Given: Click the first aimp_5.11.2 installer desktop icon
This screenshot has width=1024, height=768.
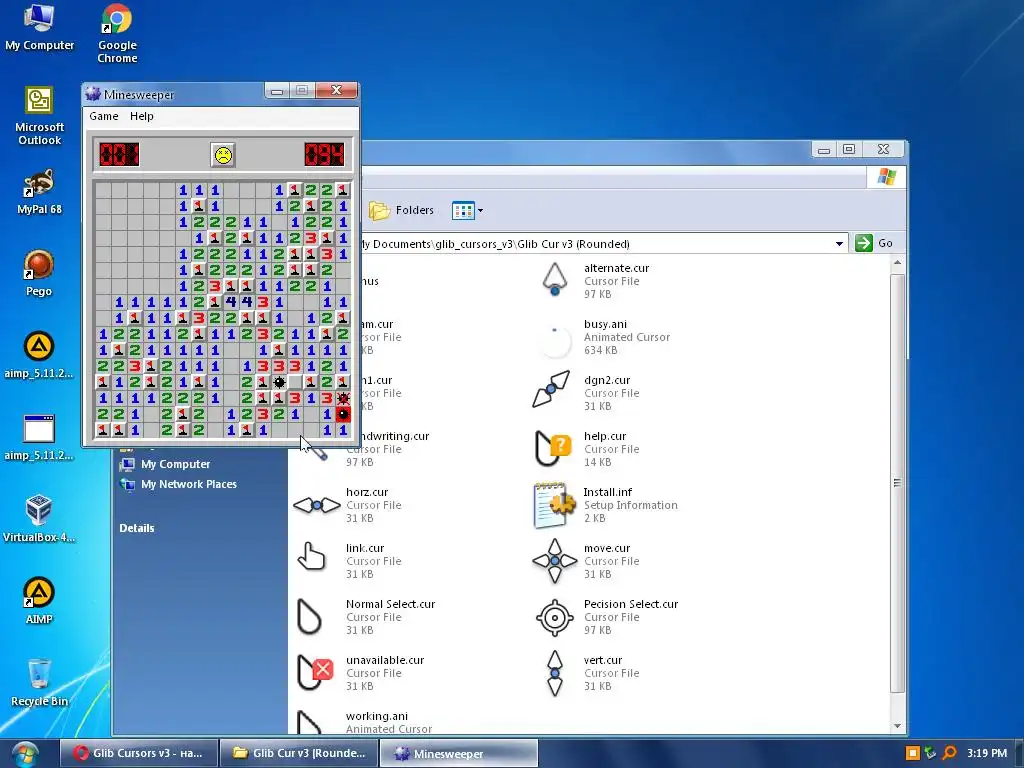Looking at the screenshot, I should (39, 355).
